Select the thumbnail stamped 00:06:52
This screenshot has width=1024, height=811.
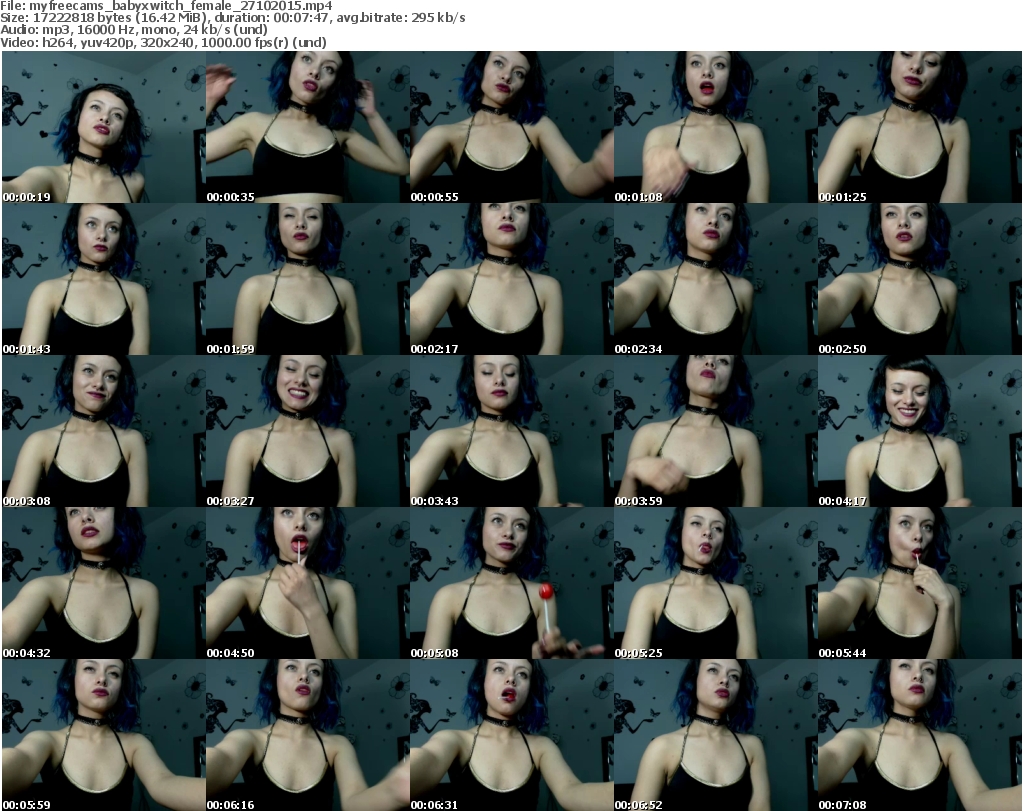716,735
